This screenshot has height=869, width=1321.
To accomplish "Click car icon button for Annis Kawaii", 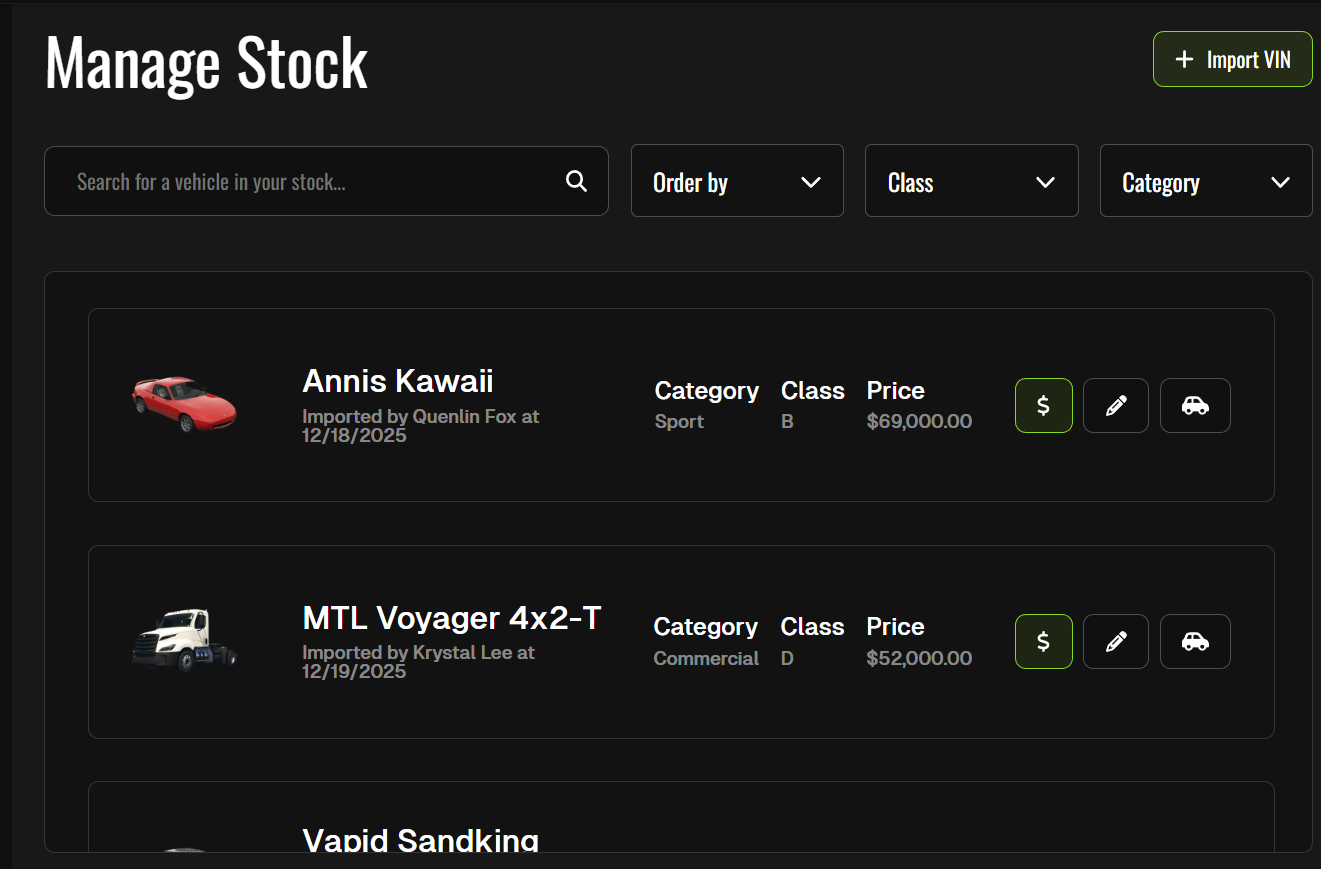I will click(1195, 405).
